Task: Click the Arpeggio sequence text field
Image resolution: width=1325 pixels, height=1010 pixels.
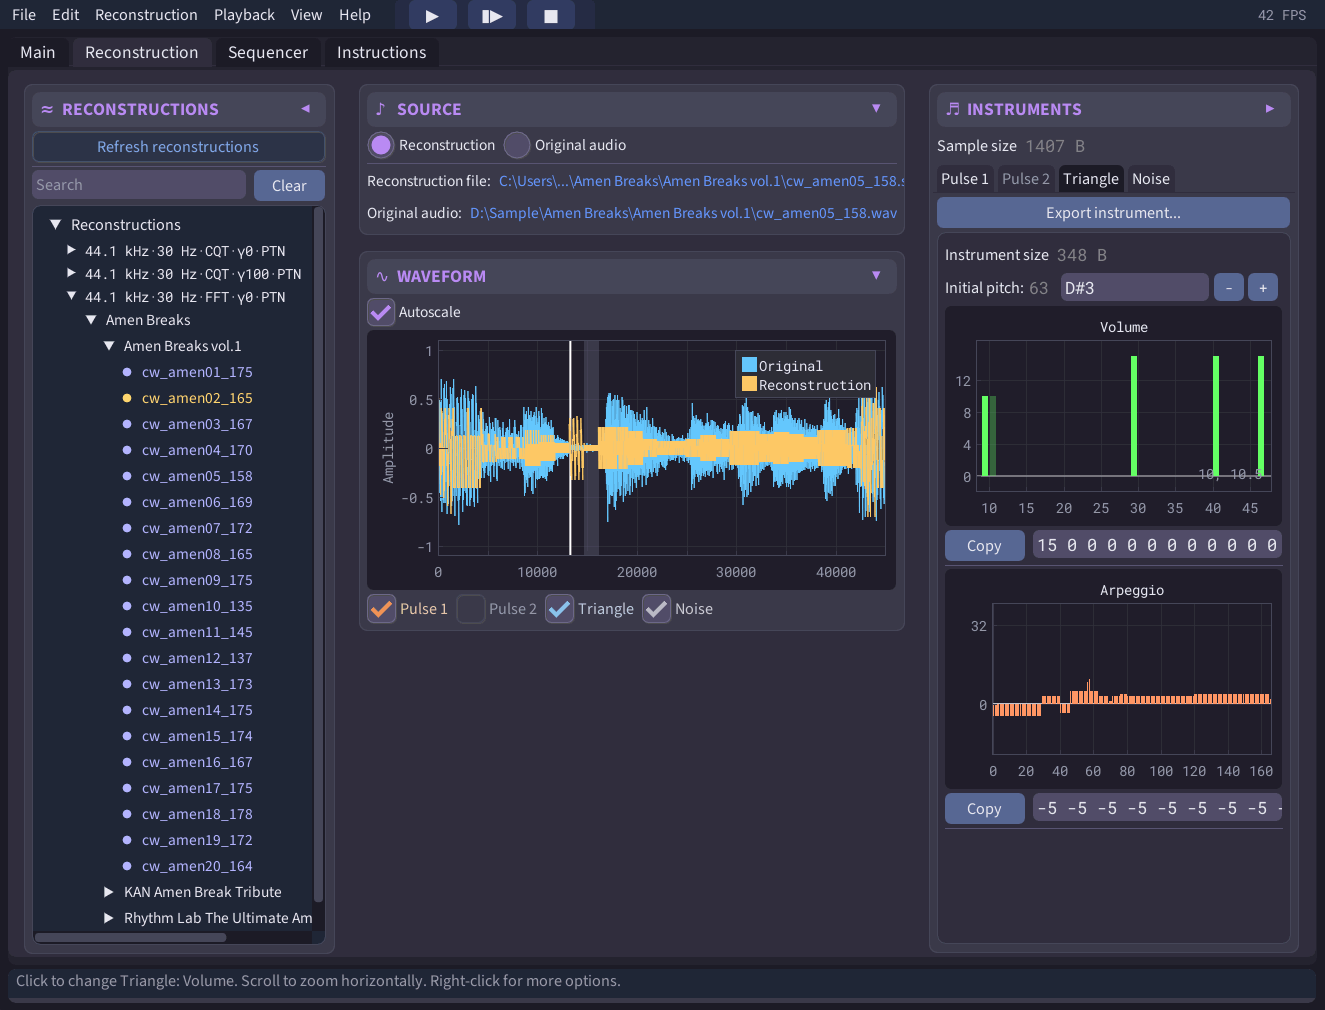Action: click(x=1157, y=808)
